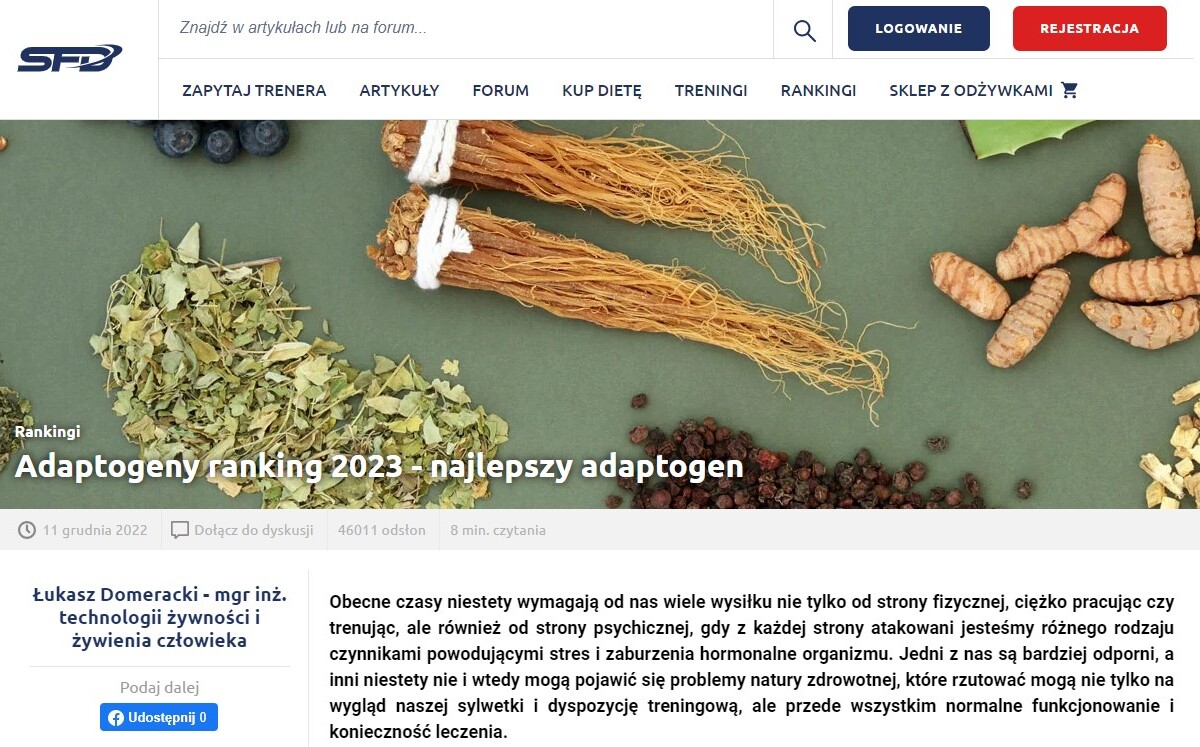Navigate to Rankingi in top menu
This screenshot has width=1200, height=747.
tap(818, 90)
